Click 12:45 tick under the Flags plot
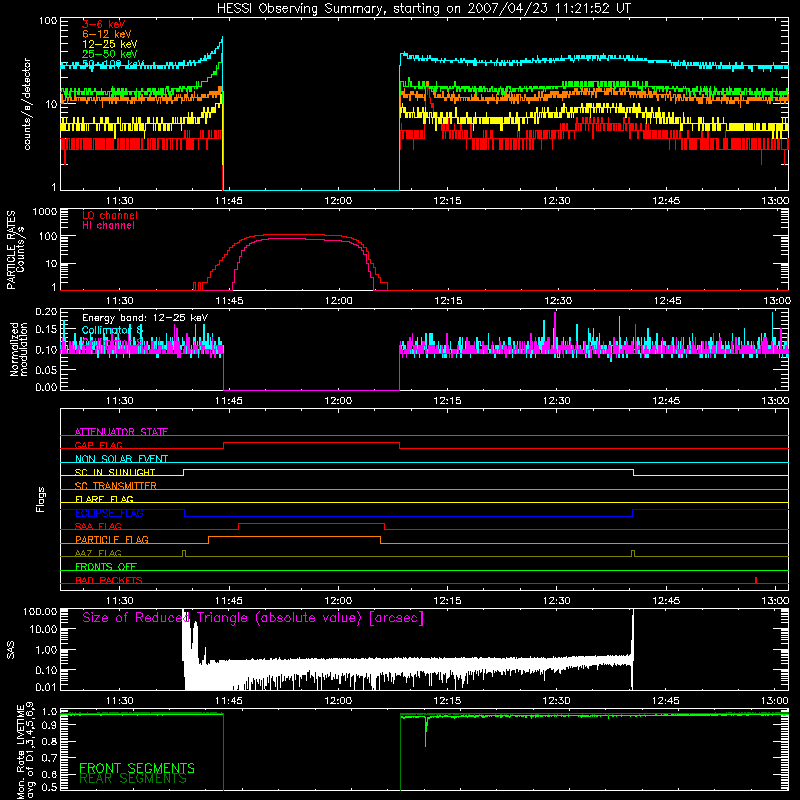This screenshot has height=800, width=800. click(666, 601)
